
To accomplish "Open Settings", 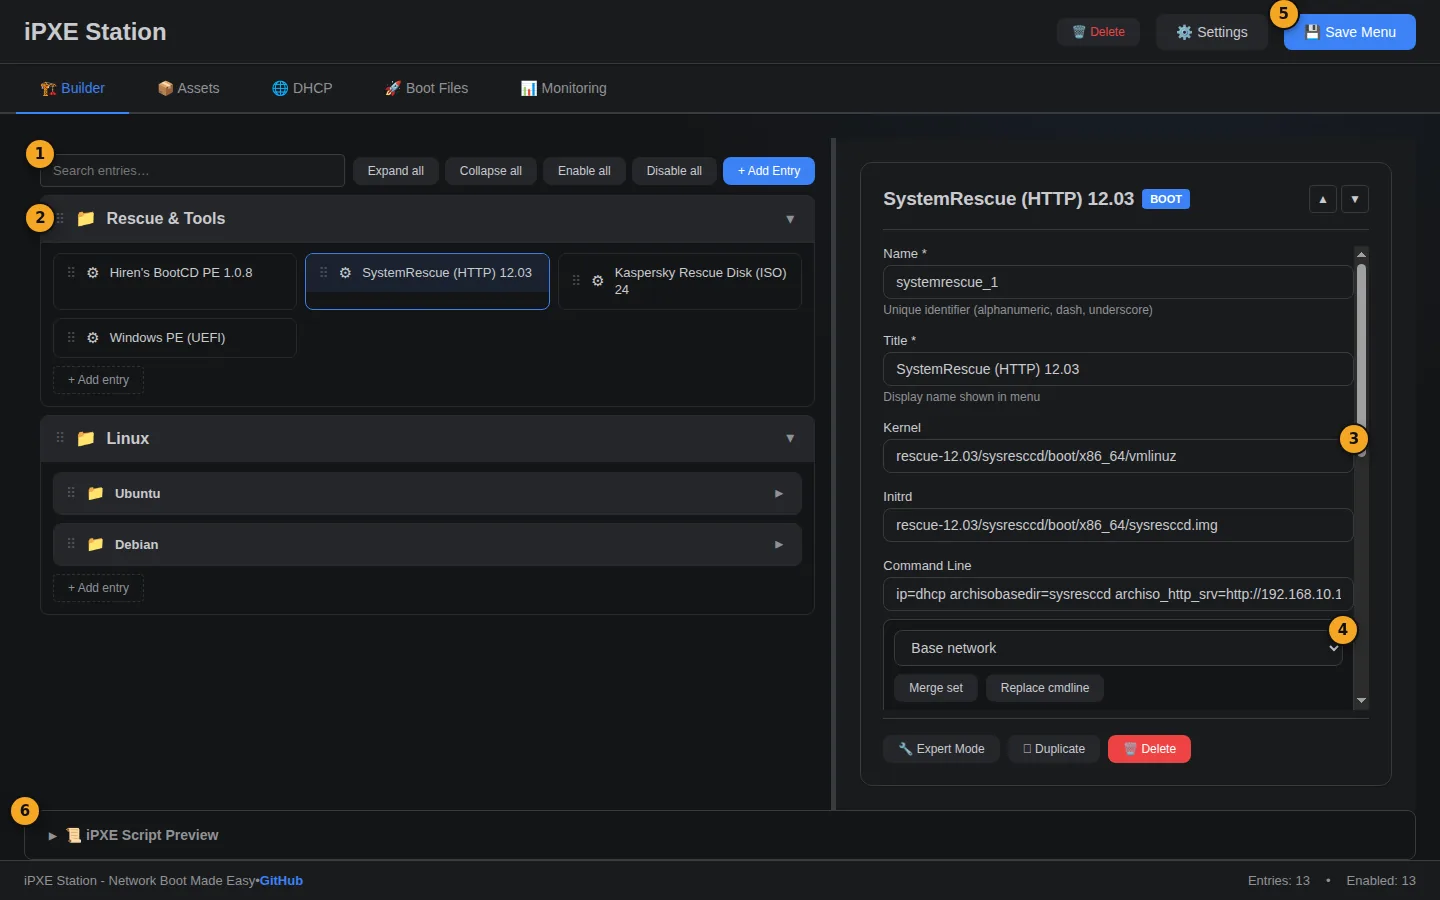I will click(1212, 32).
